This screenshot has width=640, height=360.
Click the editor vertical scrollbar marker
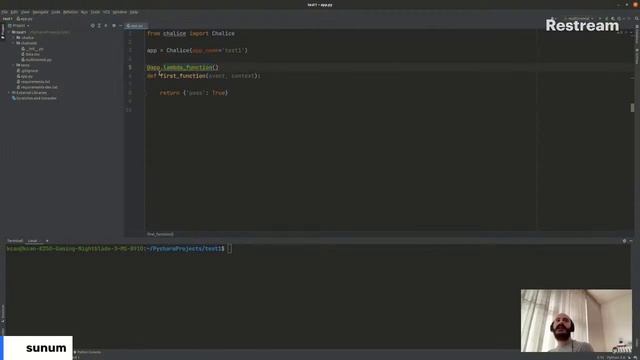click(x=632, y=108)
